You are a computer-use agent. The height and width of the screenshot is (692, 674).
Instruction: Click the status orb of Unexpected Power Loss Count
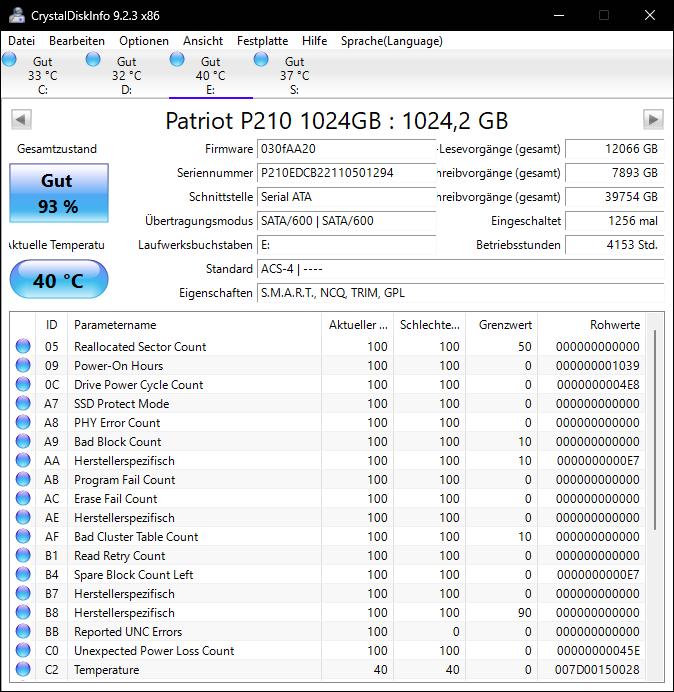pos(23,650)
